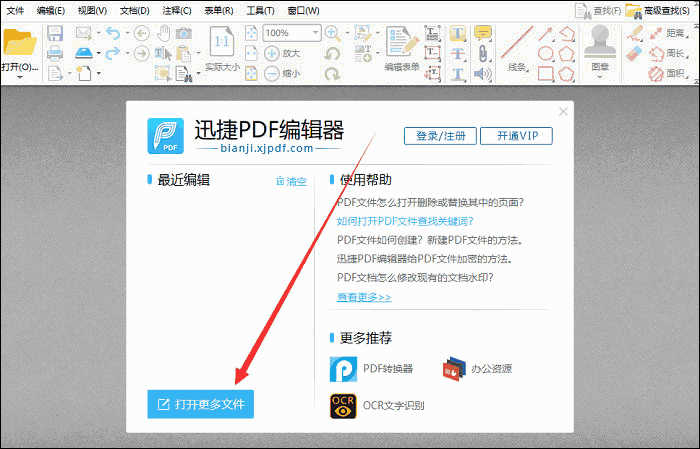Open the 视图(V) menu
This screenshot has height=449, width=700.
pos(93,10)
